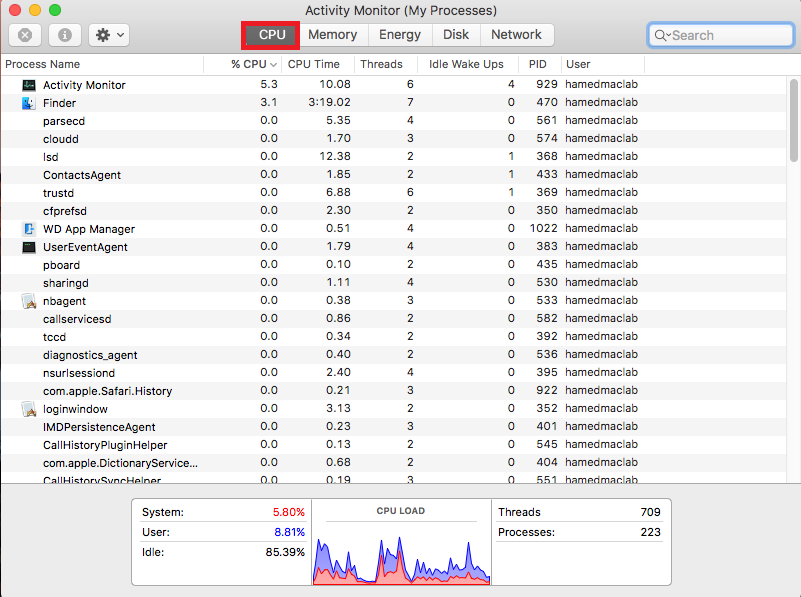Viewport: 801px width, 597px height.
Task: Switch to the Energy tab
Action: [399, 35]
